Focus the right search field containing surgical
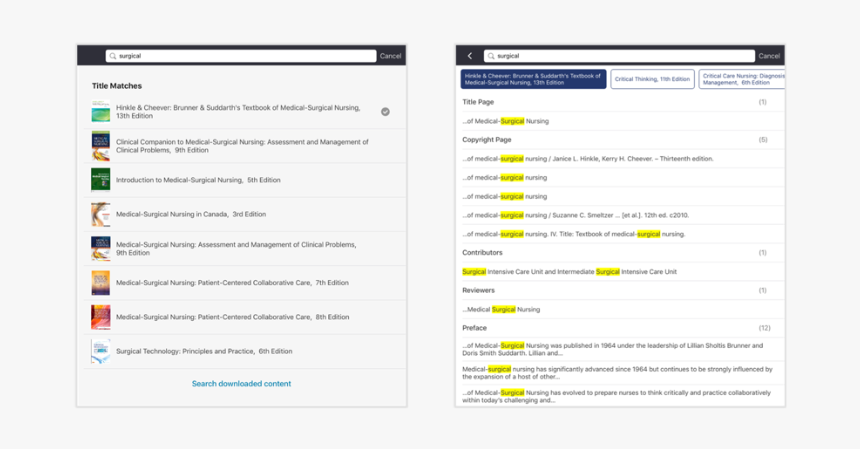The width and height of the screenshot is (860, 449). (x=619, y=56)
